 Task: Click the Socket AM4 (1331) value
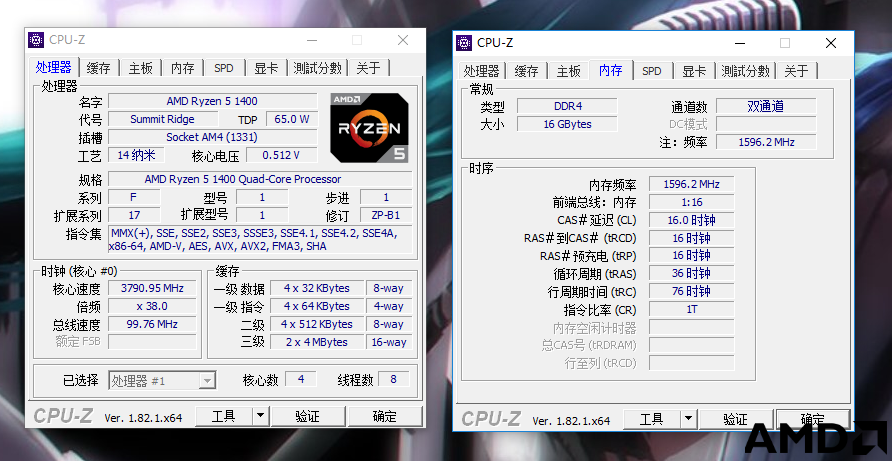click(x=212, y=137)
